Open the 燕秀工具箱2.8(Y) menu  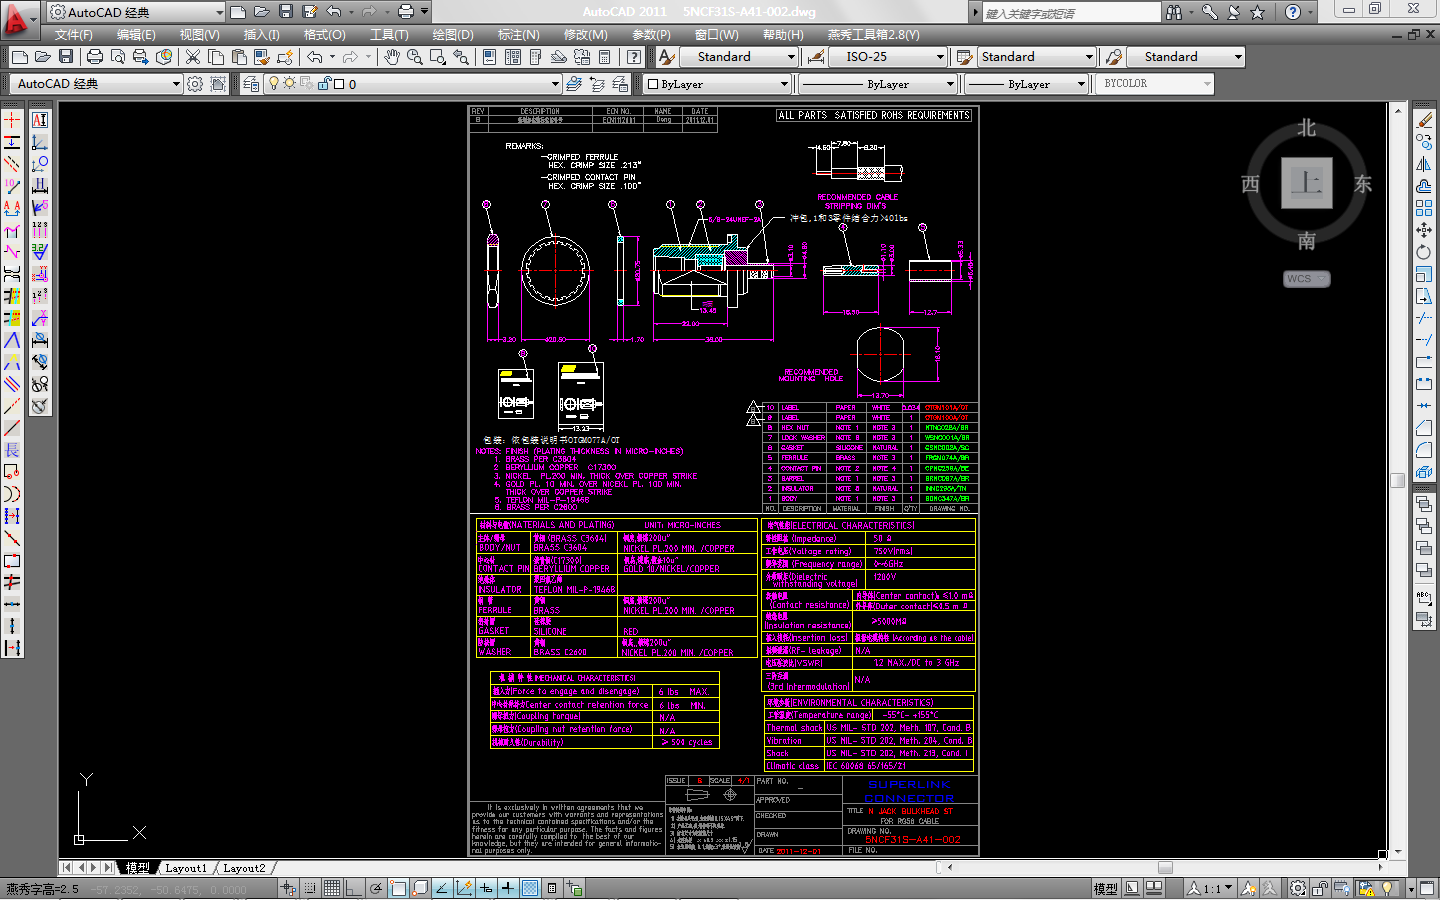pos(873,35)
